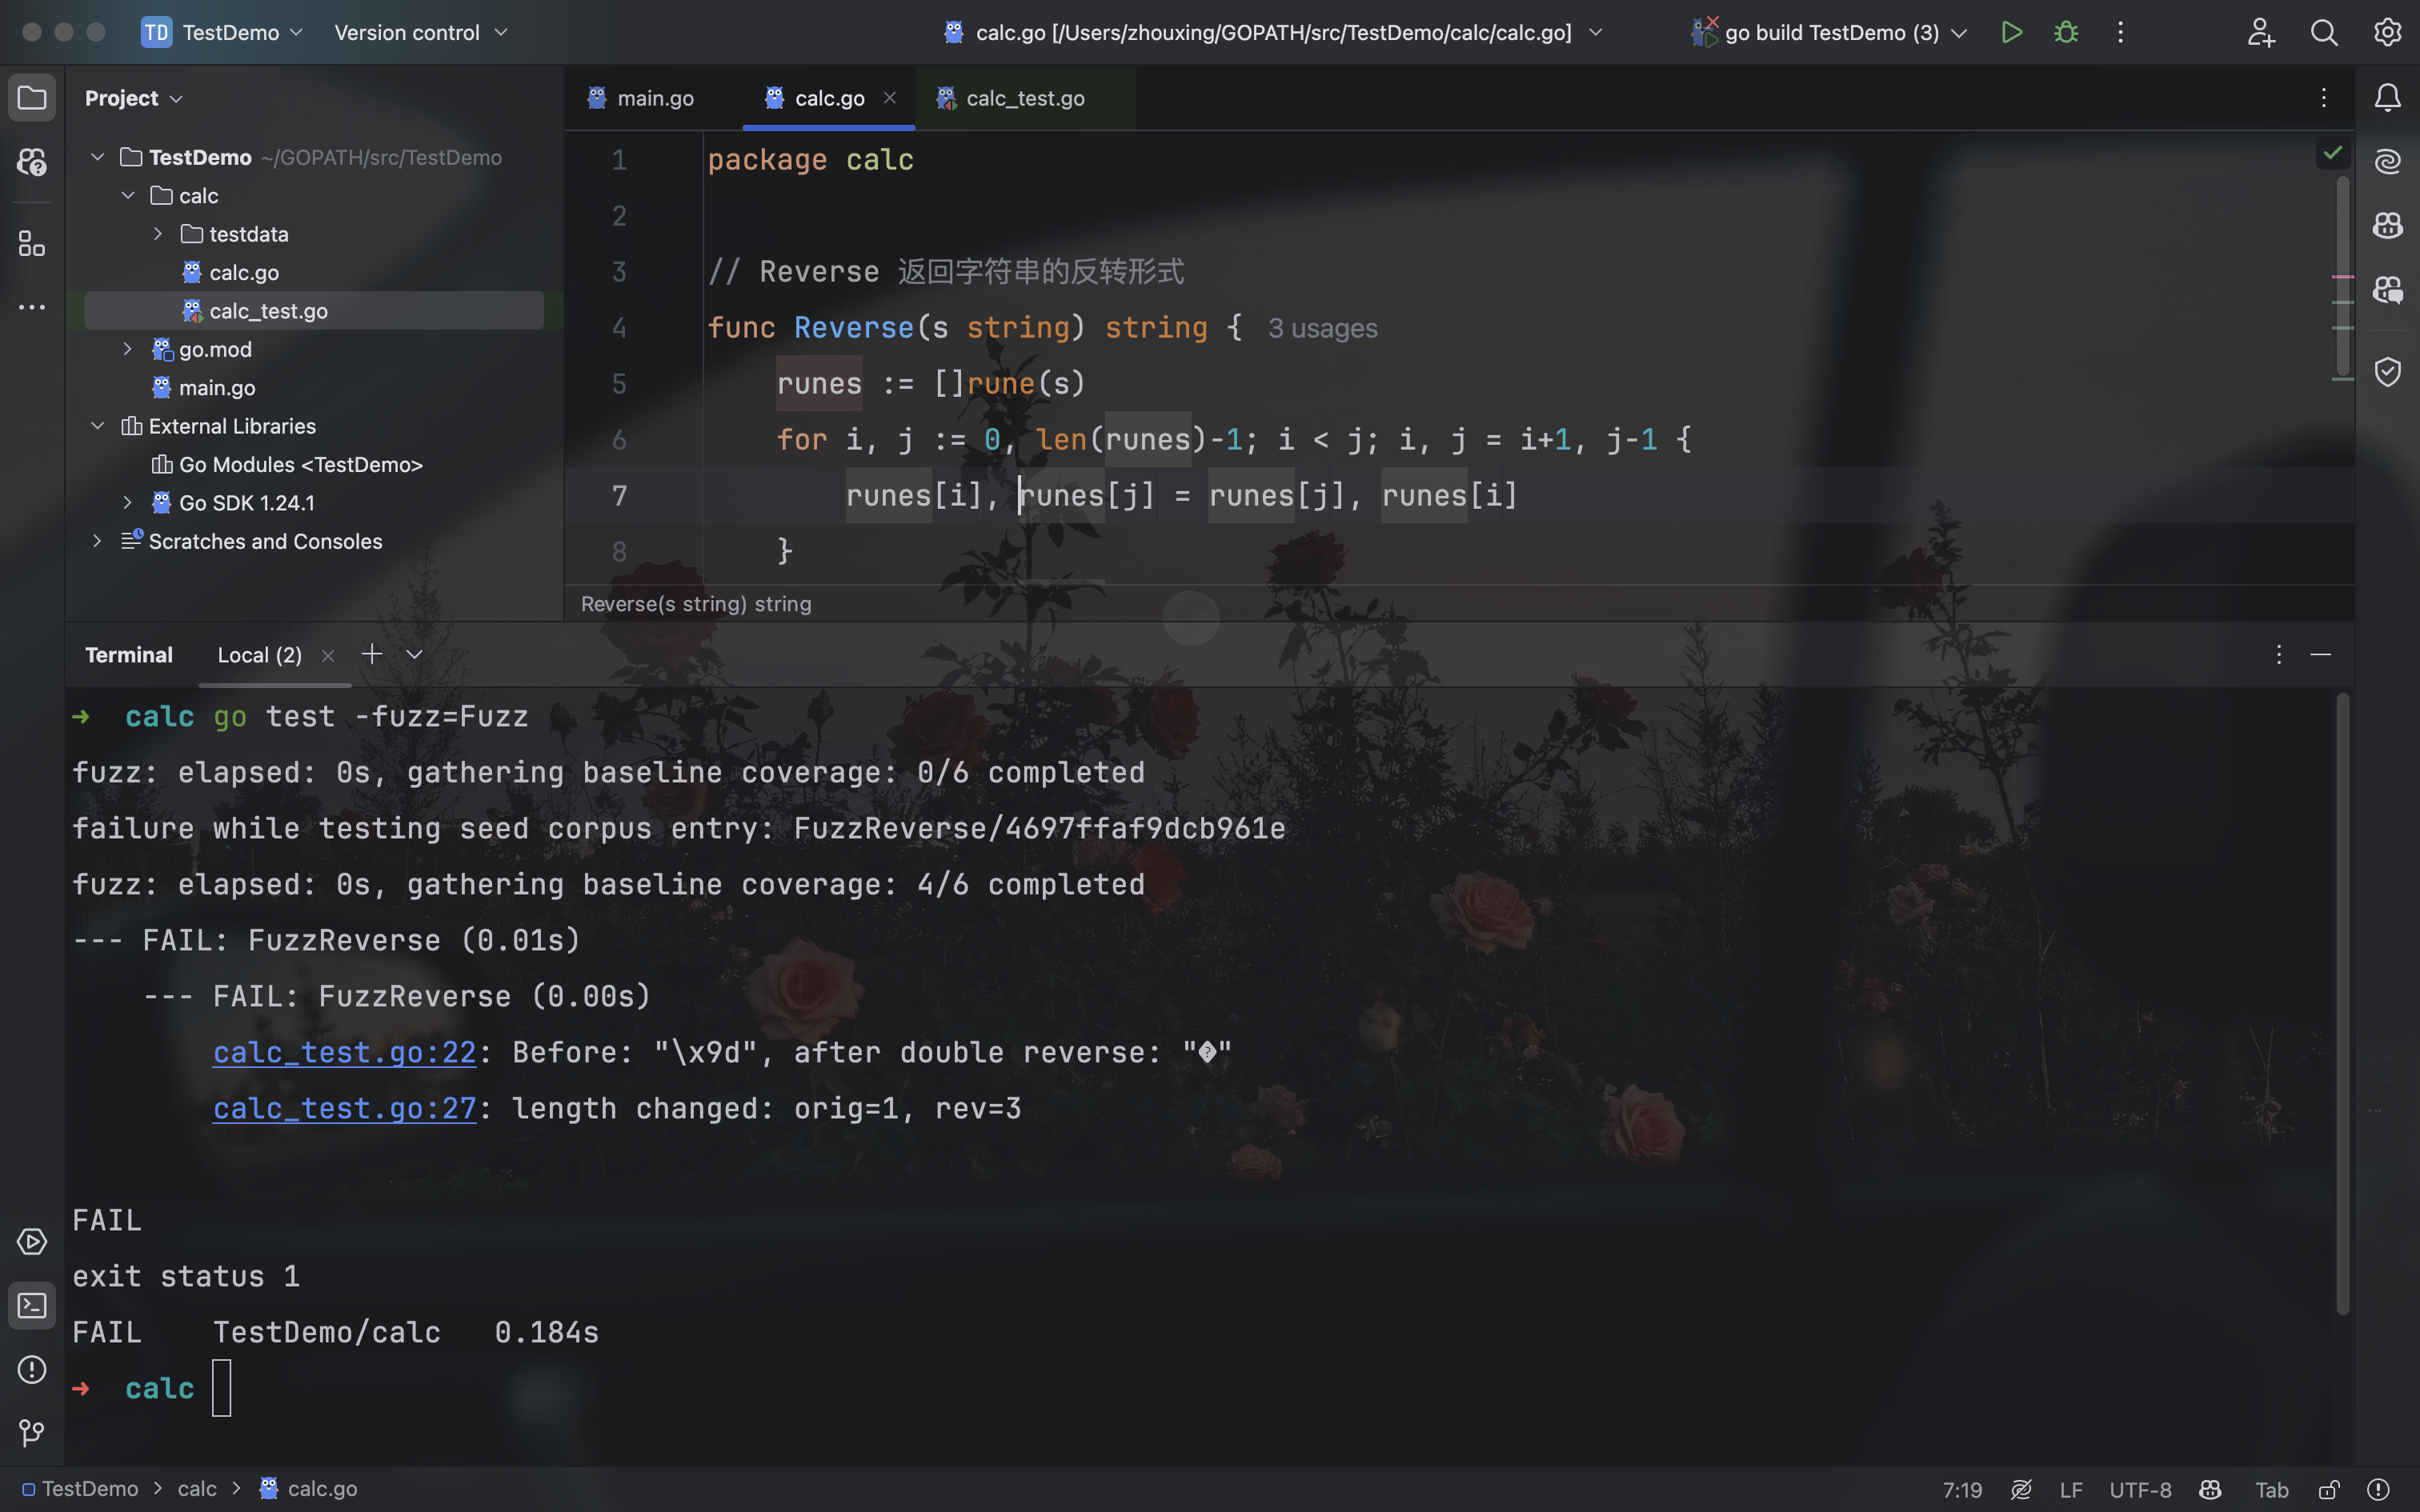Click the terminal vertical scrollbar
Viewport: 2420px width, 1512px height.
click(x=2342, y=1000)
